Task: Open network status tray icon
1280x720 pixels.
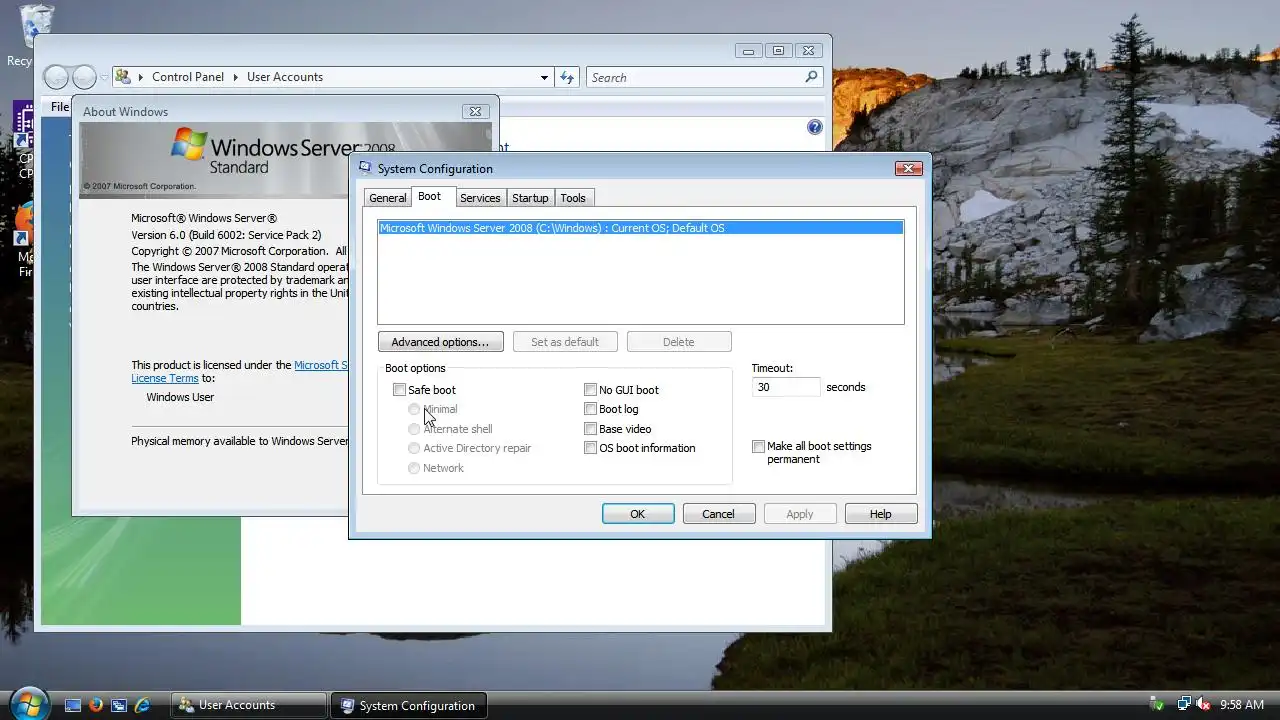Action: click(1183, 705)
